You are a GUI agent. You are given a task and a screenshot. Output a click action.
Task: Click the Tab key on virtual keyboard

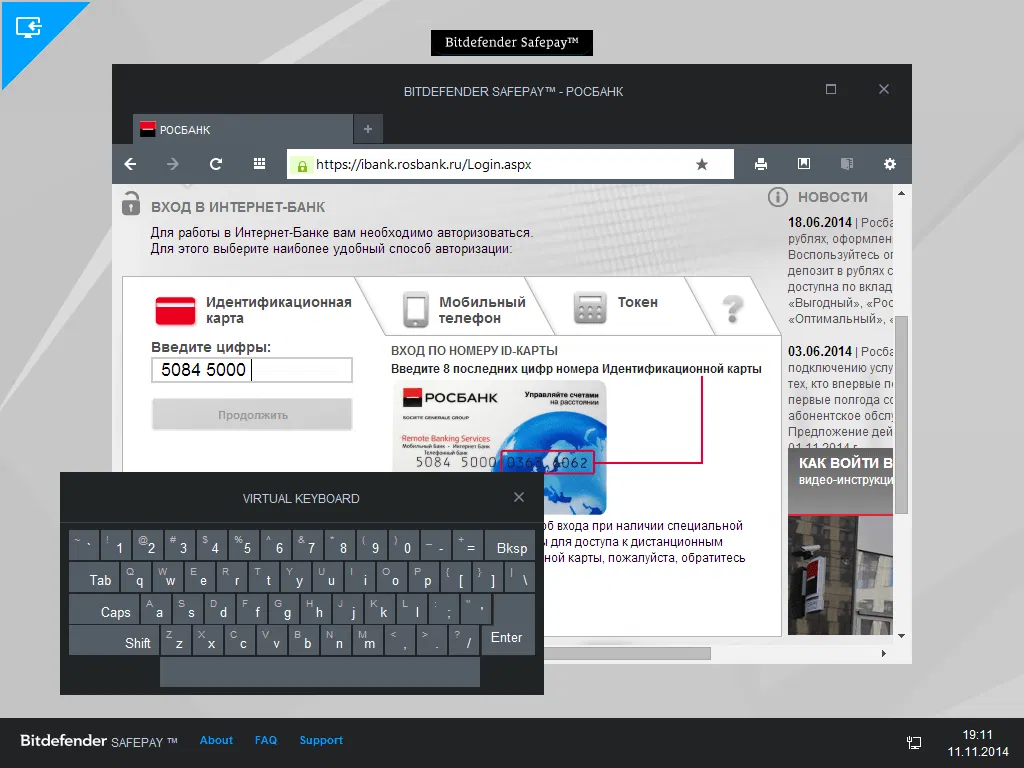pos(92,577)
